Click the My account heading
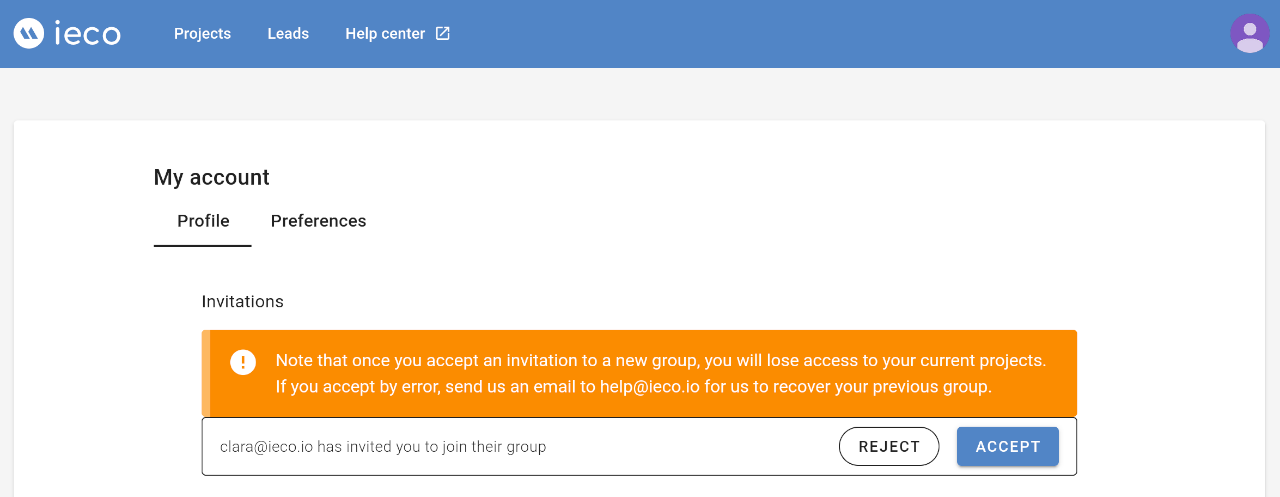 tap(211, 178)
